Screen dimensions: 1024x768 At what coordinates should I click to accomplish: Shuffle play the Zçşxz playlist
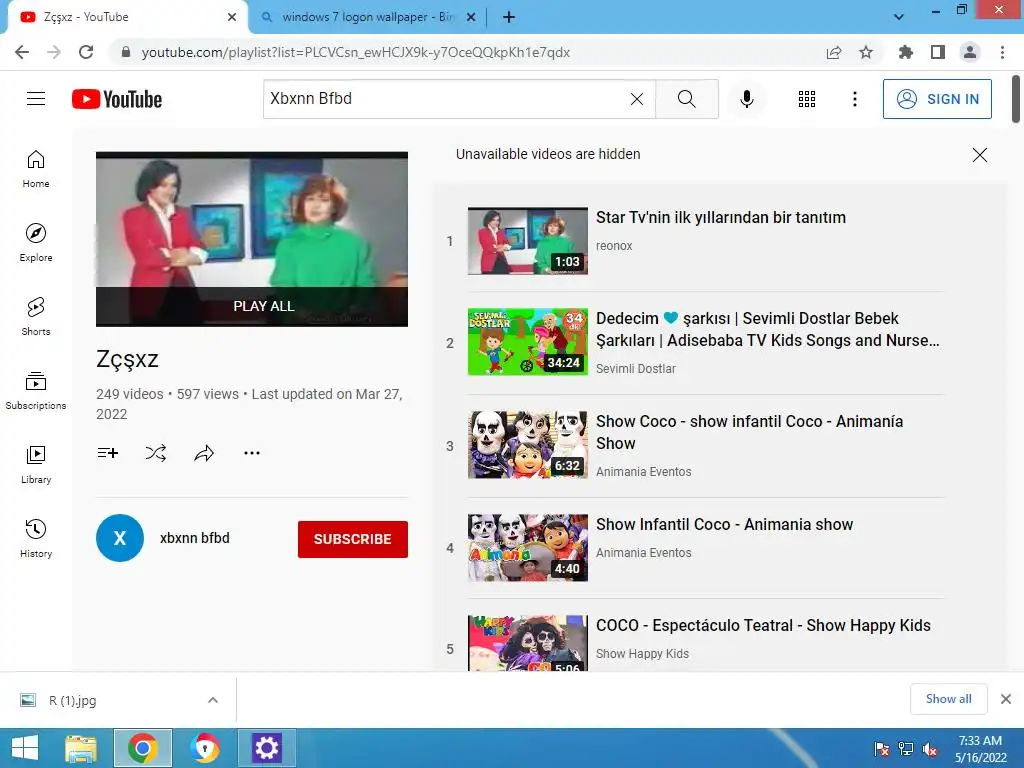click(155, 453)
